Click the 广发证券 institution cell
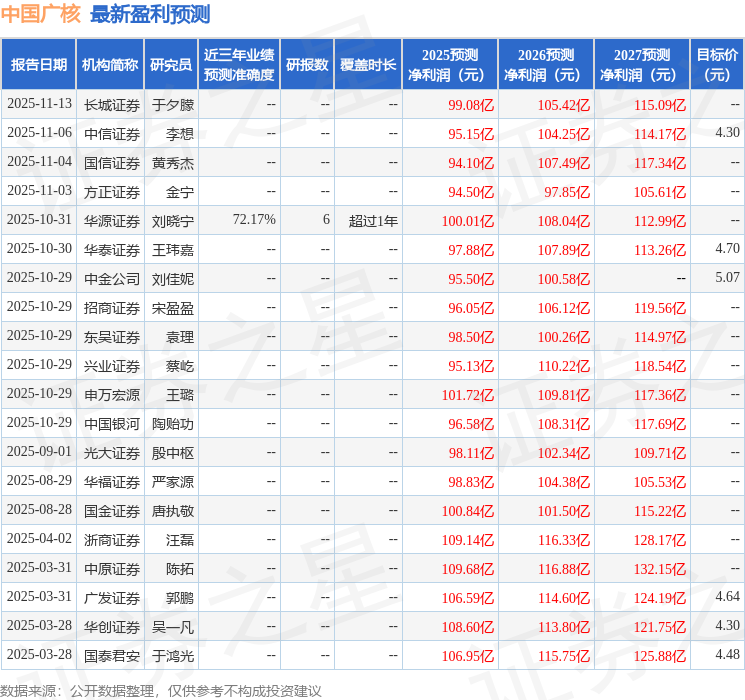The height and width of the screenshot is (700, 745). [112, 598]
